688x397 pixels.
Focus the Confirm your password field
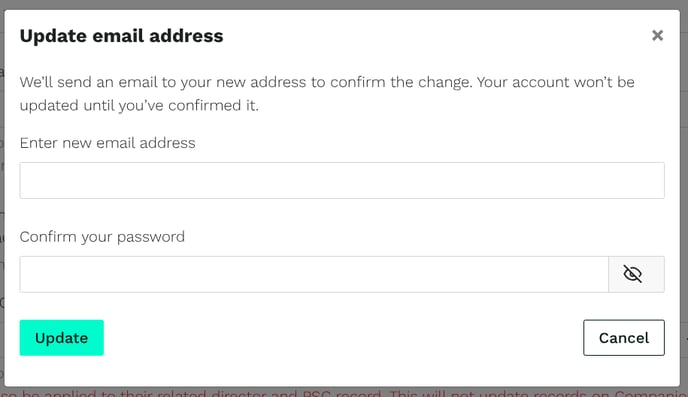pyautogui.click(x=314, y=274)
